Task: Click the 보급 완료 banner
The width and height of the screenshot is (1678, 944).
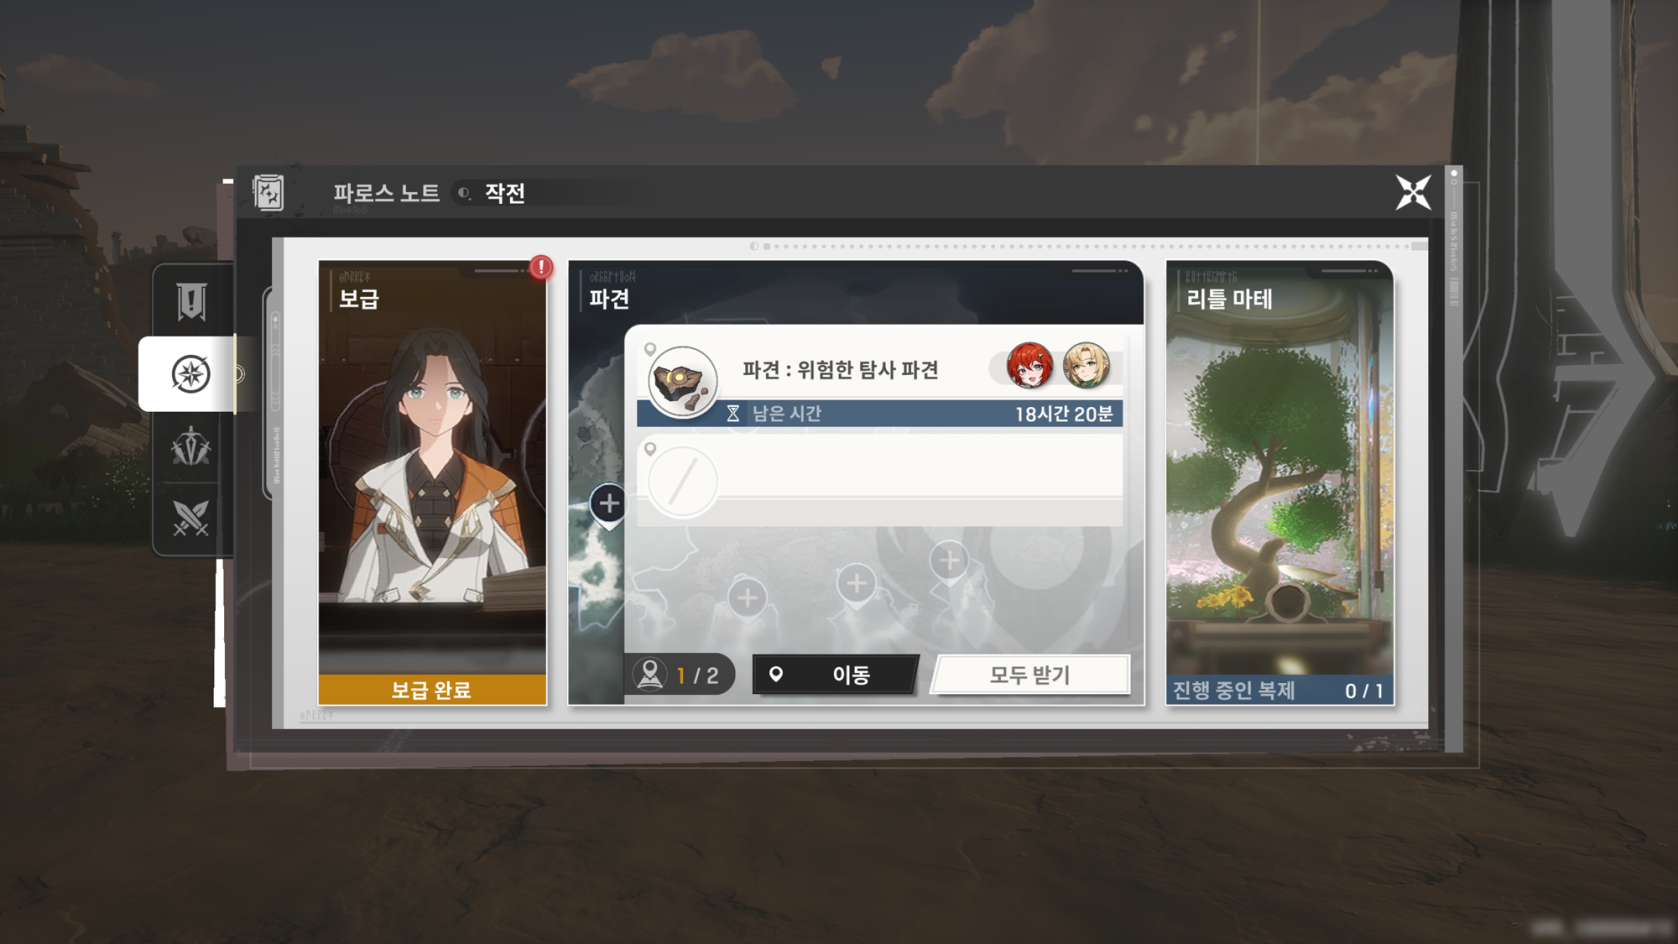Action: point(432,689)
